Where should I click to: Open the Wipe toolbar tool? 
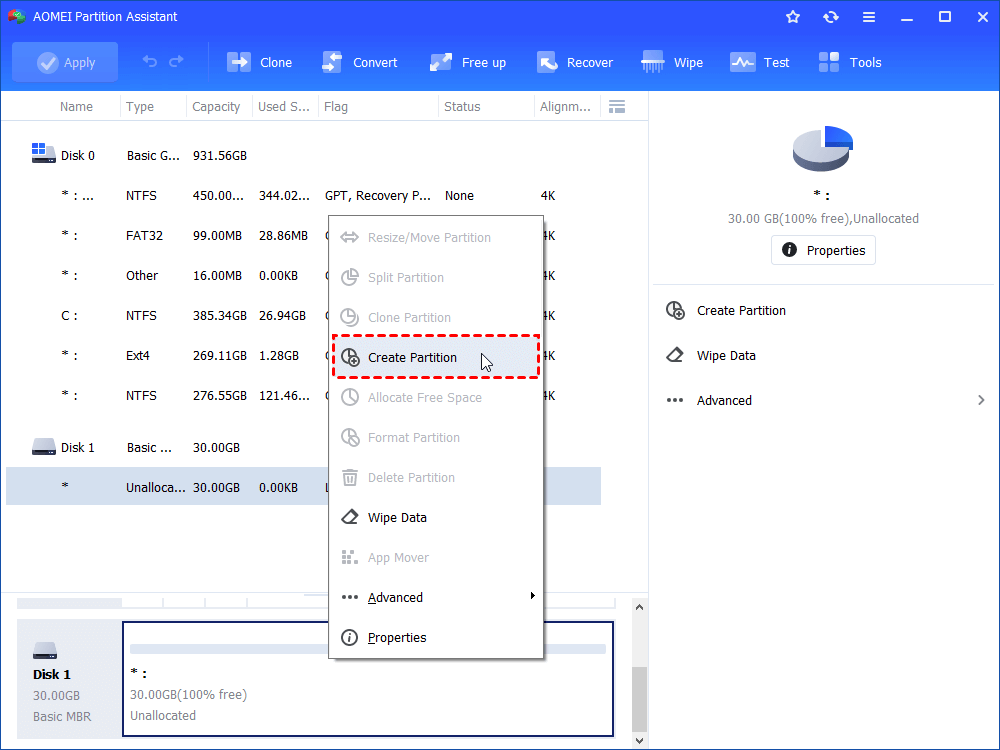pos(672,62)
